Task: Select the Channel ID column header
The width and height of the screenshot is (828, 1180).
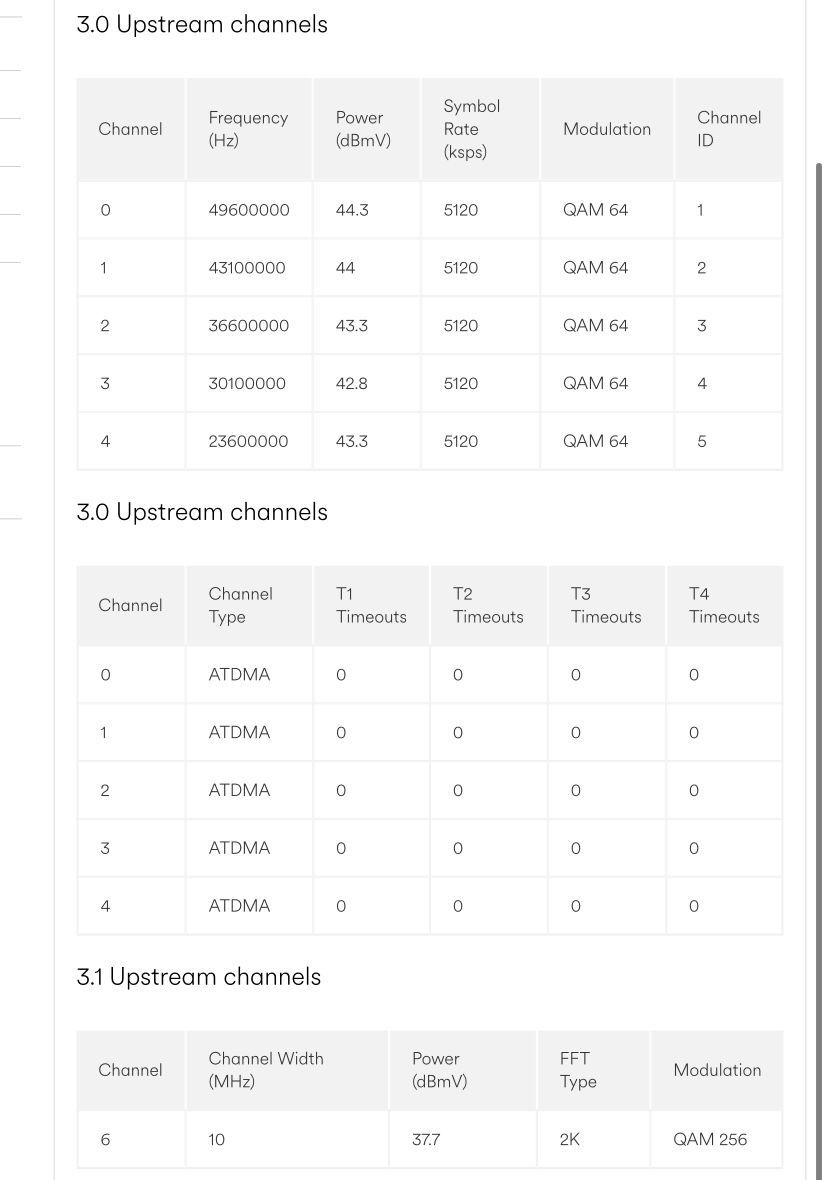Action: tap(728, 129)
